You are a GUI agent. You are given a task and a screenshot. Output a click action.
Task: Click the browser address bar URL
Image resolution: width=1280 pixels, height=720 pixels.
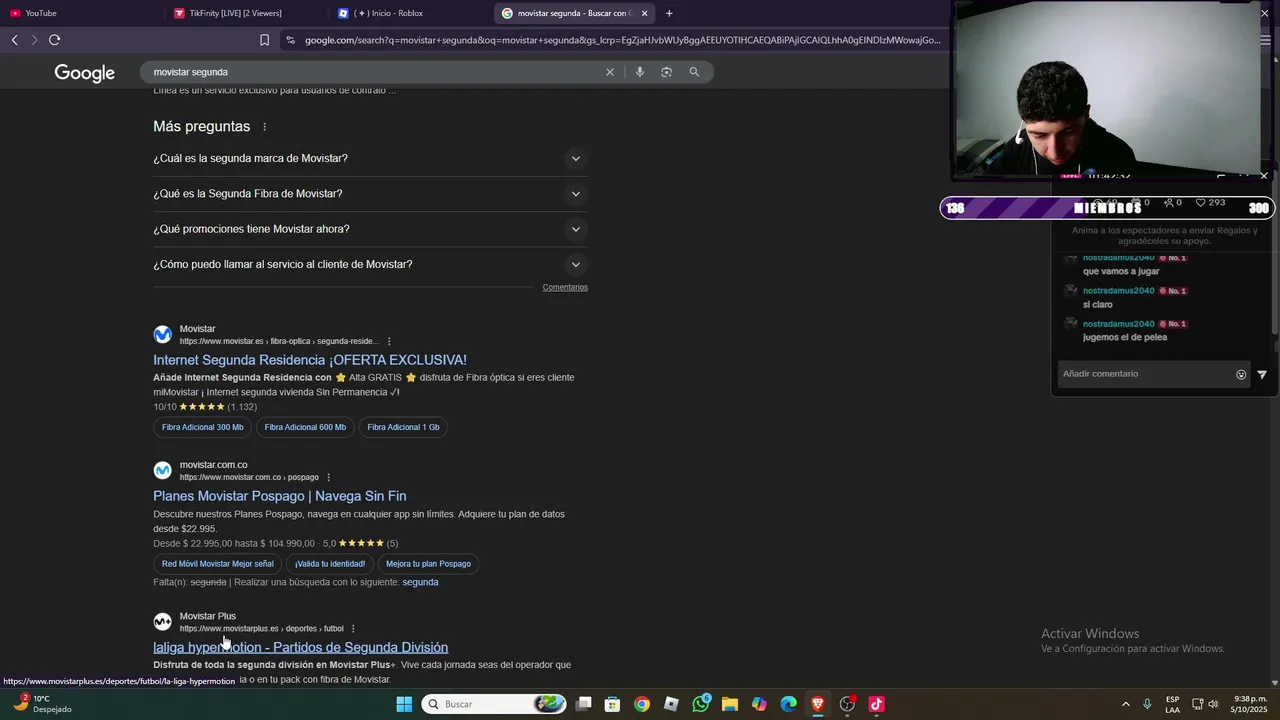click(x=622, y=40)
